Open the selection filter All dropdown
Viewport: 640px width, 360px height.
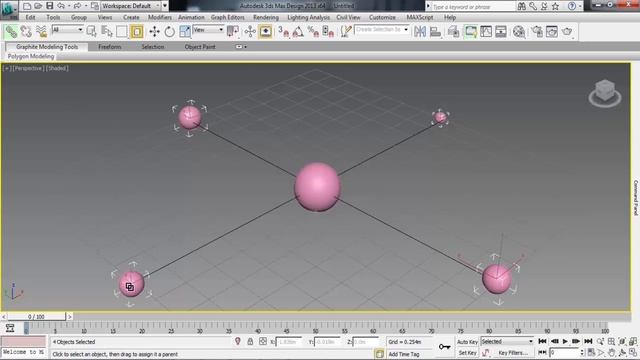click(x=67, y=30)
